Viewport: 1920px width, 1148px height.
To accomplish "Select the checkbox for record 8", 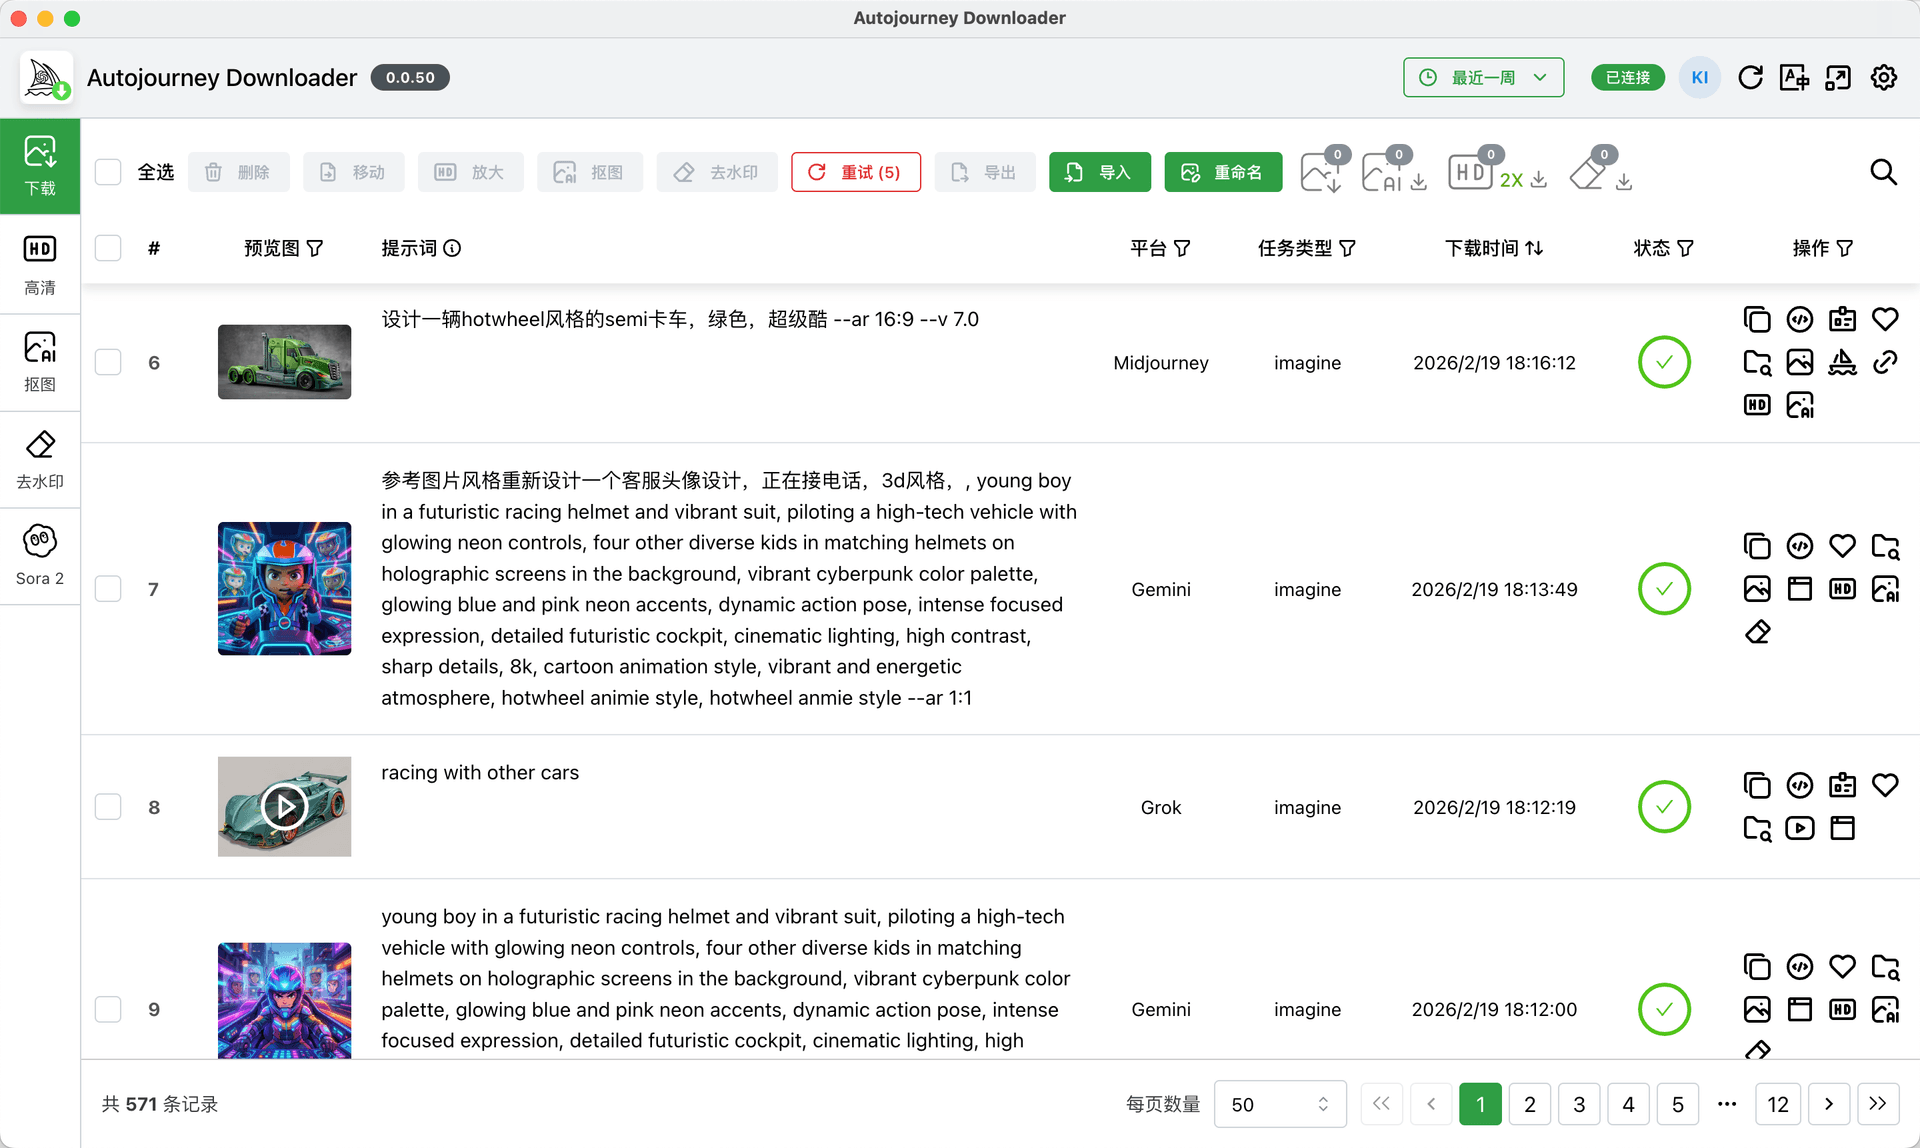I will (x=108, y=806).
